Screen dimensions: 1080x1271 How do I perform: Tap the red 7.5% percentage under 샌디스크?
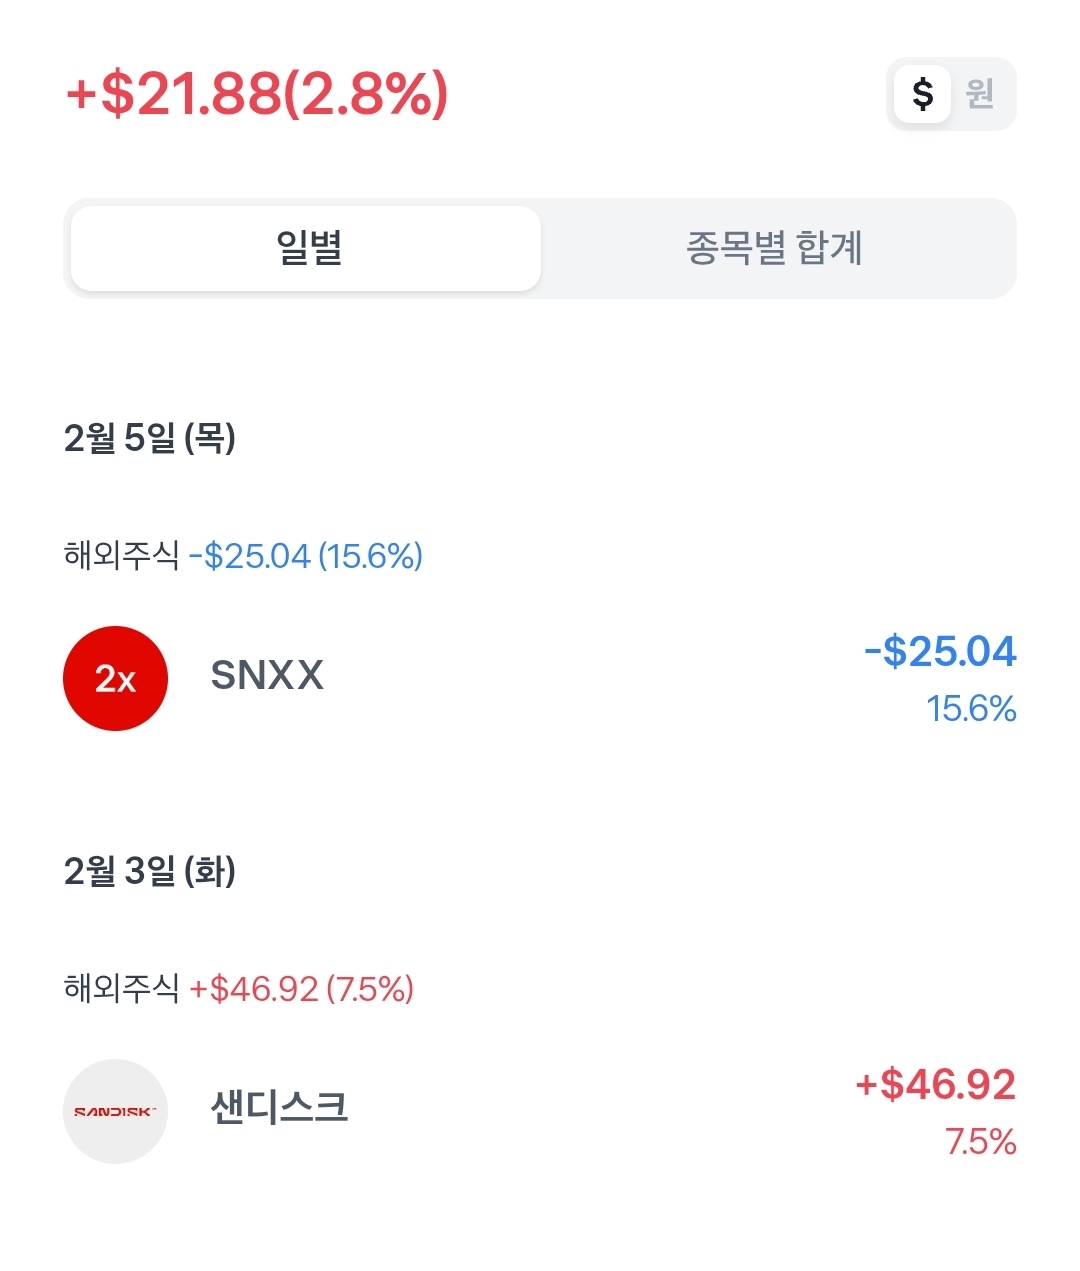point(981,1142)
